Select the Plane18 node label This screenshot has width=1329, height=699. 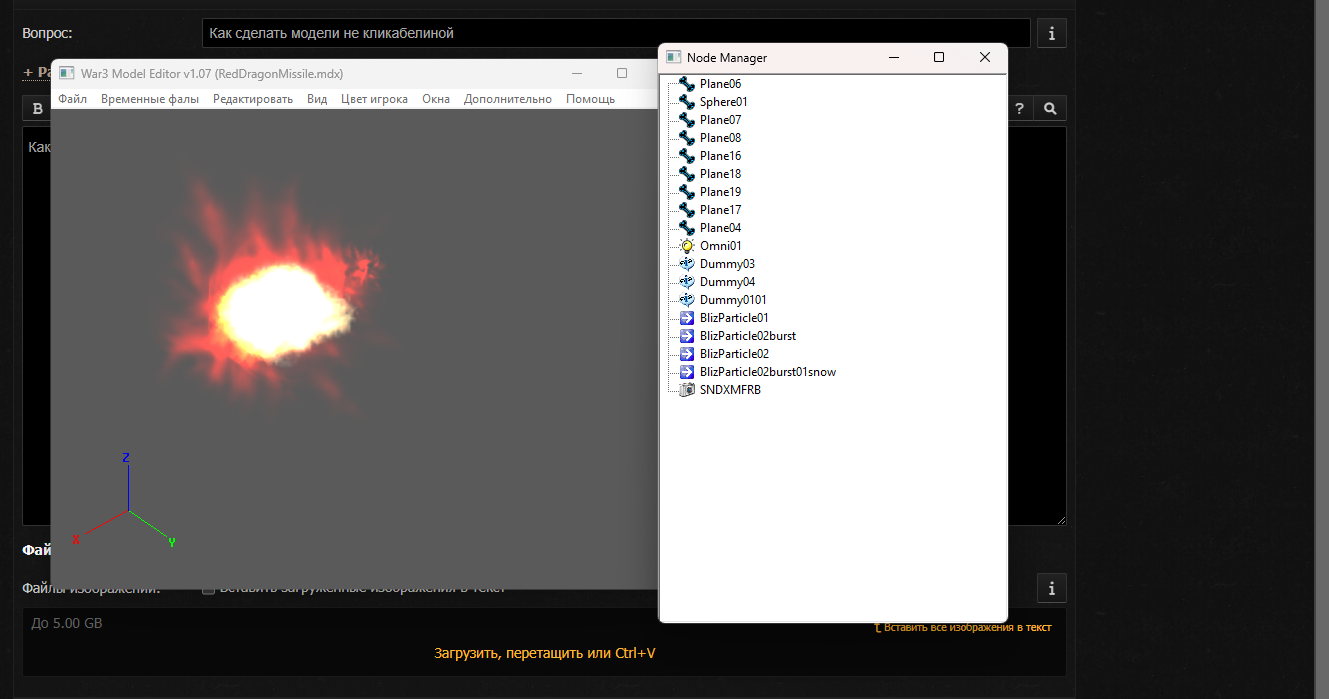pyautogui.click(x=720, y=174)
